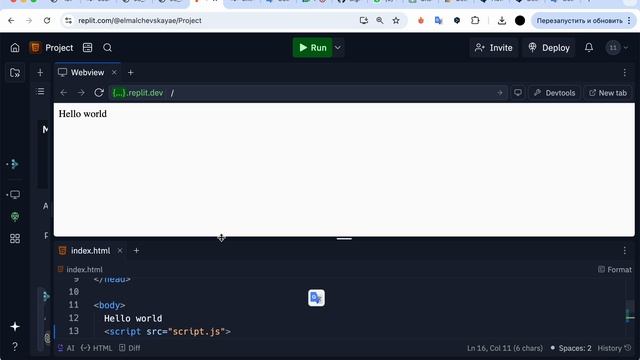640x360 pixels.
Task: Open the browser extensions puzzle icon
Action: [x=475, y=20]
